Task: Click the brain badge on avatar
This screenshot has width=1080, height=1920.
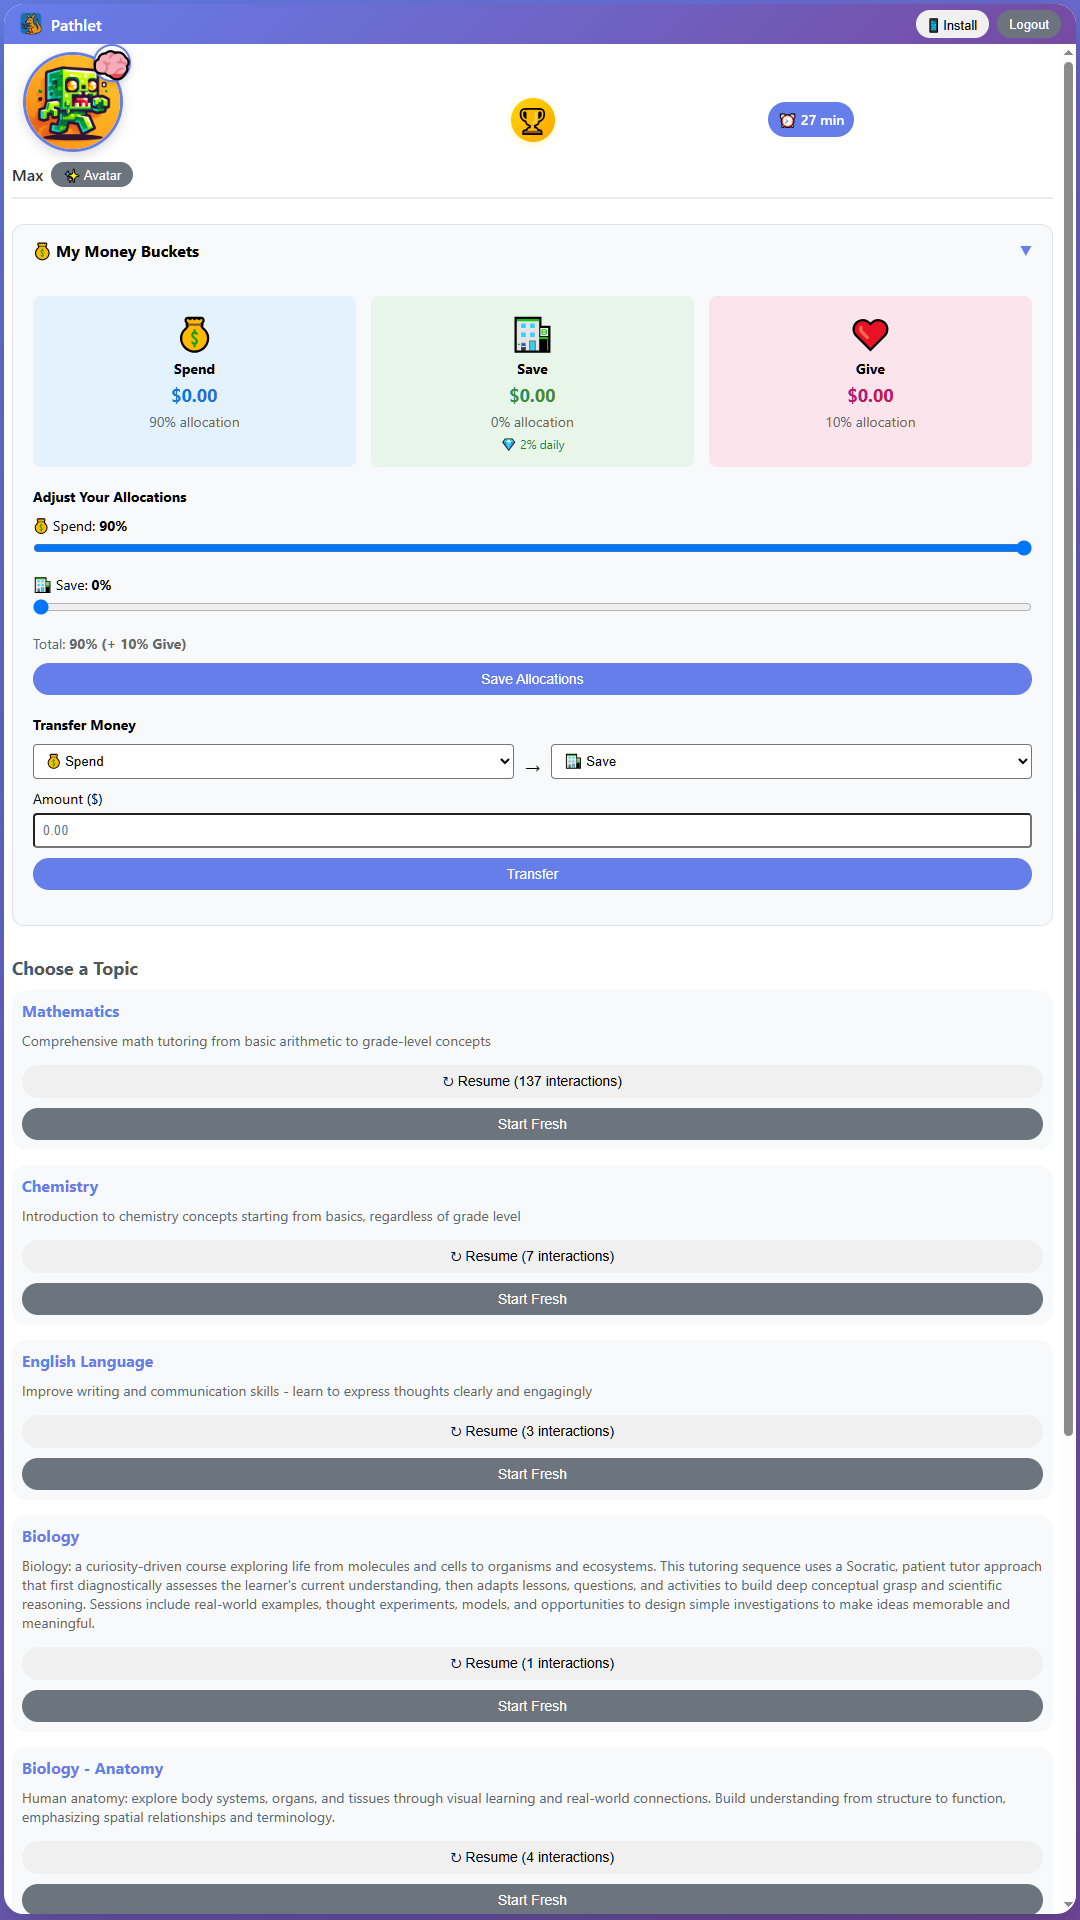Action: coord(112,65)
